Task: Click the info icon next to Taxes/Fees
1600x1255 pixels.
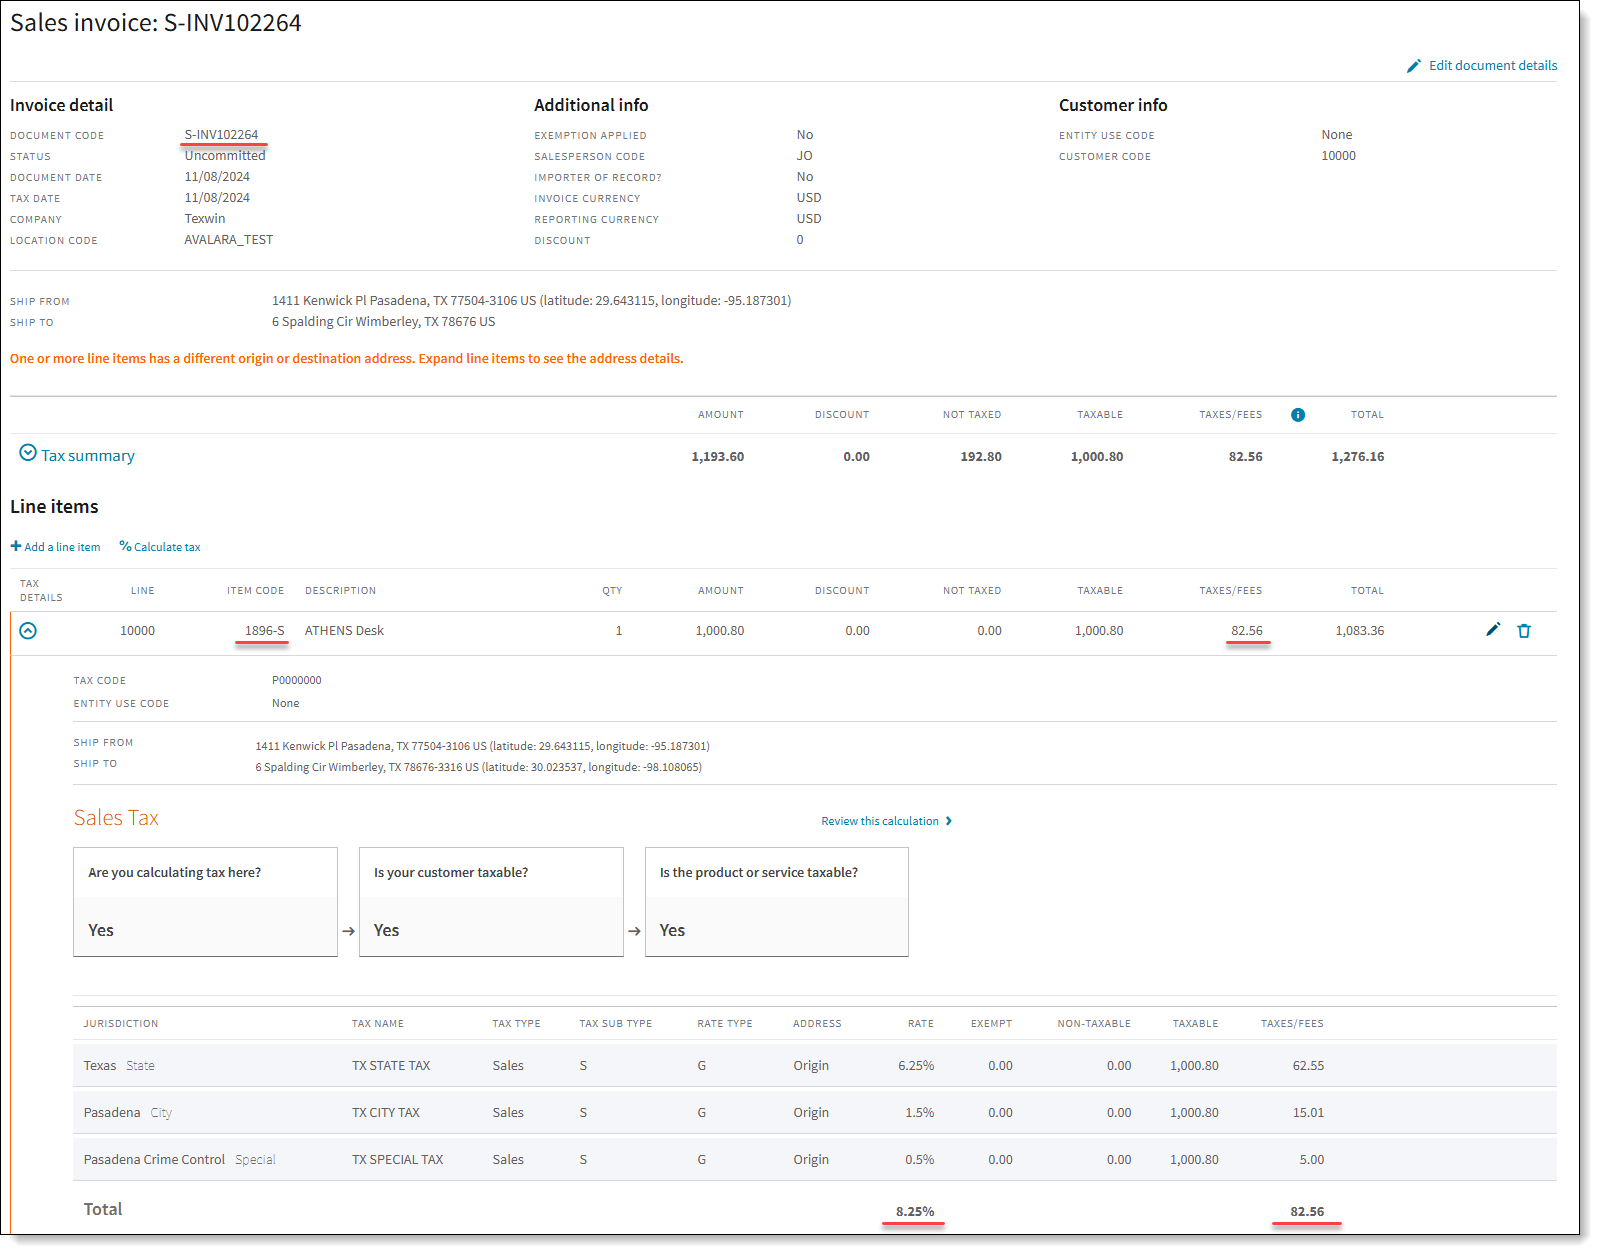Action: coord(1297,415)
